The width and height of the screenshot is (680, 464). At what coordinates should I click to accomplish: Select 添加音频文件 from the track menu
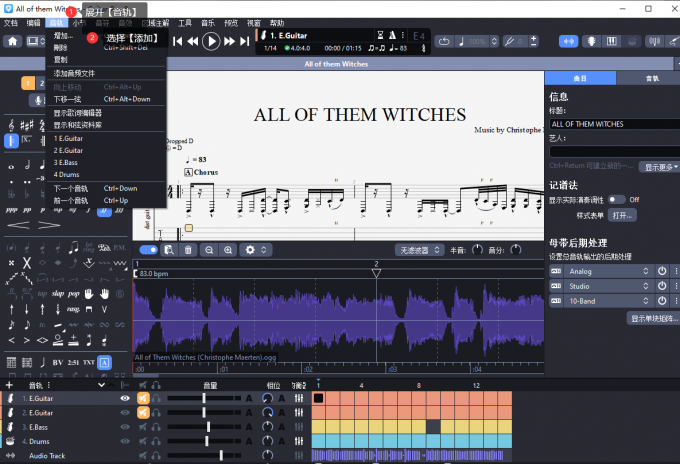pyautogui.click(x=75, y=73)
